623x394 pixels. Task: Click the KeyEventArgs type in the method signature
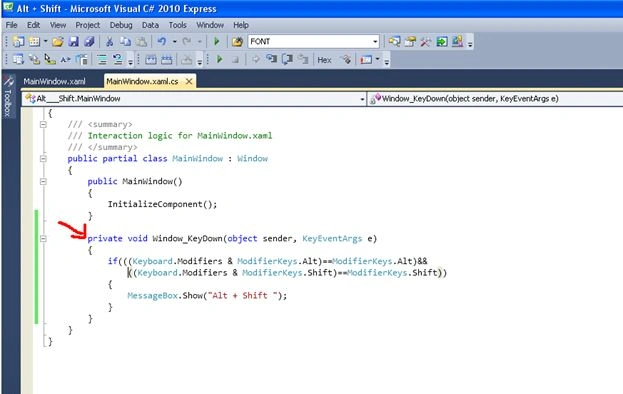click(332, 239)
